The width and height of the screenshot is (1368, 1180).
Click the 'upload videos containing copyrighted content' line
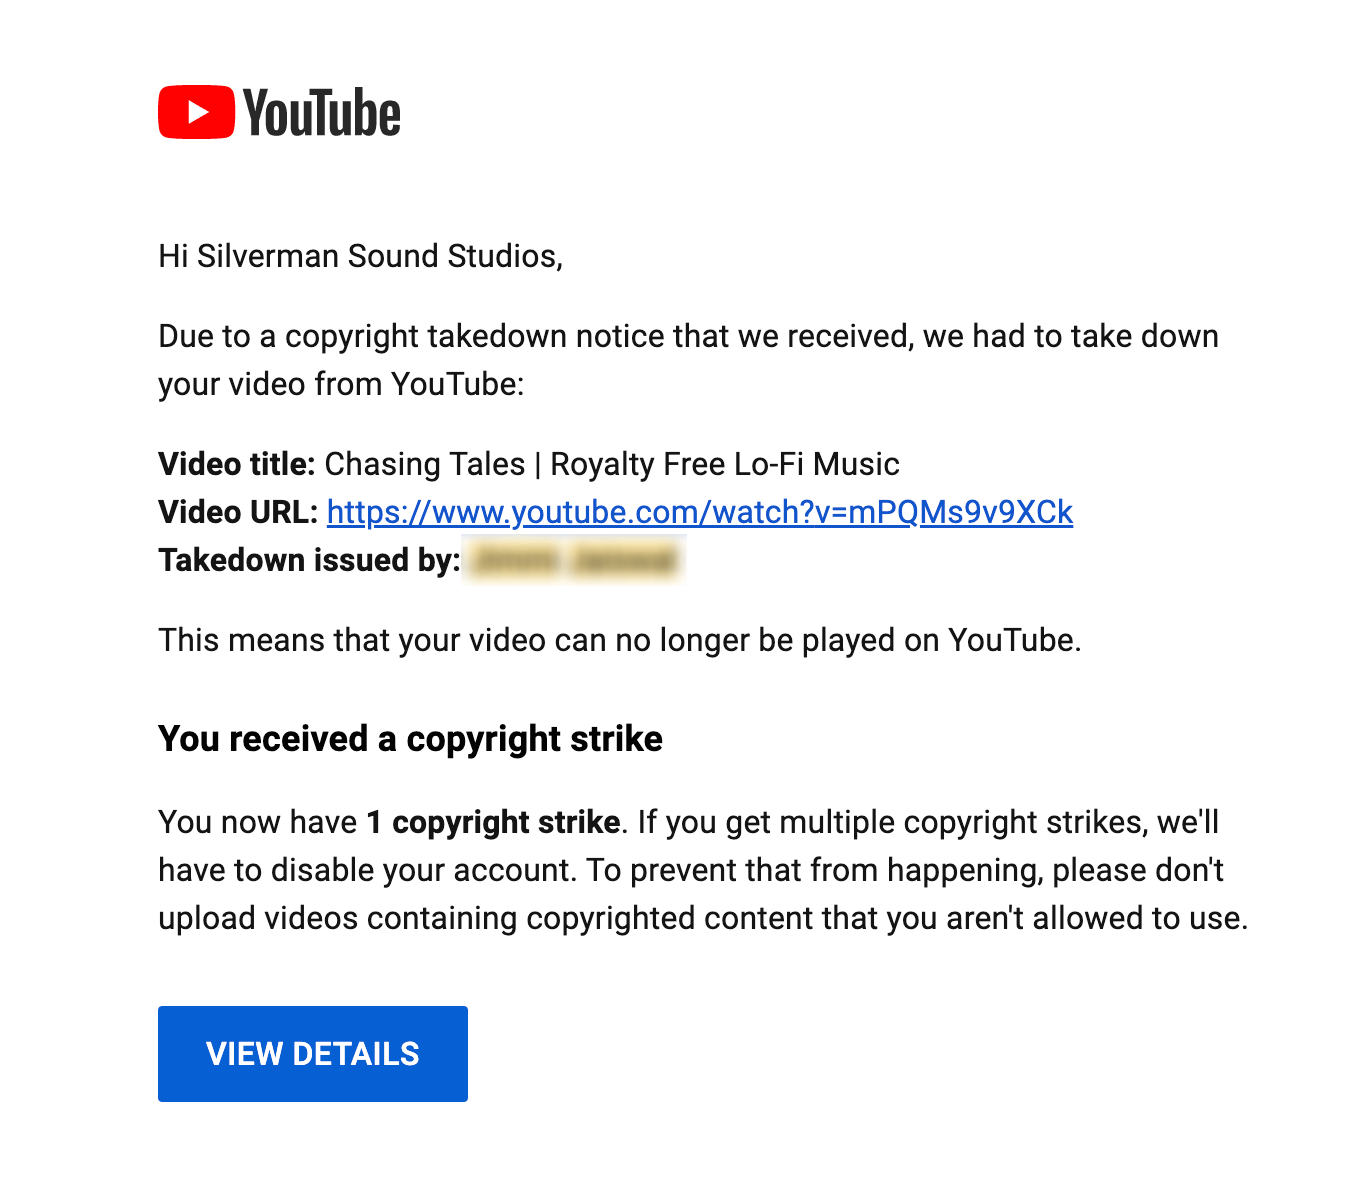[703, 918]
